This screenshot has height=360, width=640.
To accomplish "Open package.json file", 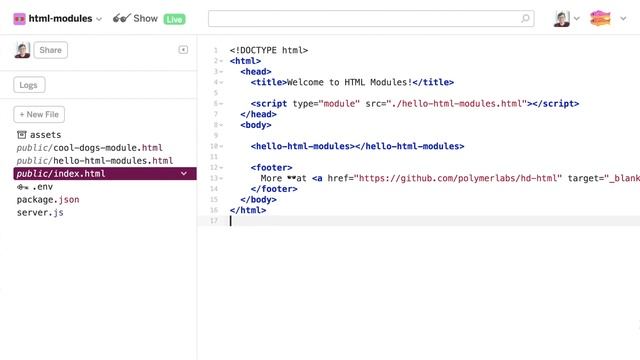I will click(48, 200).
